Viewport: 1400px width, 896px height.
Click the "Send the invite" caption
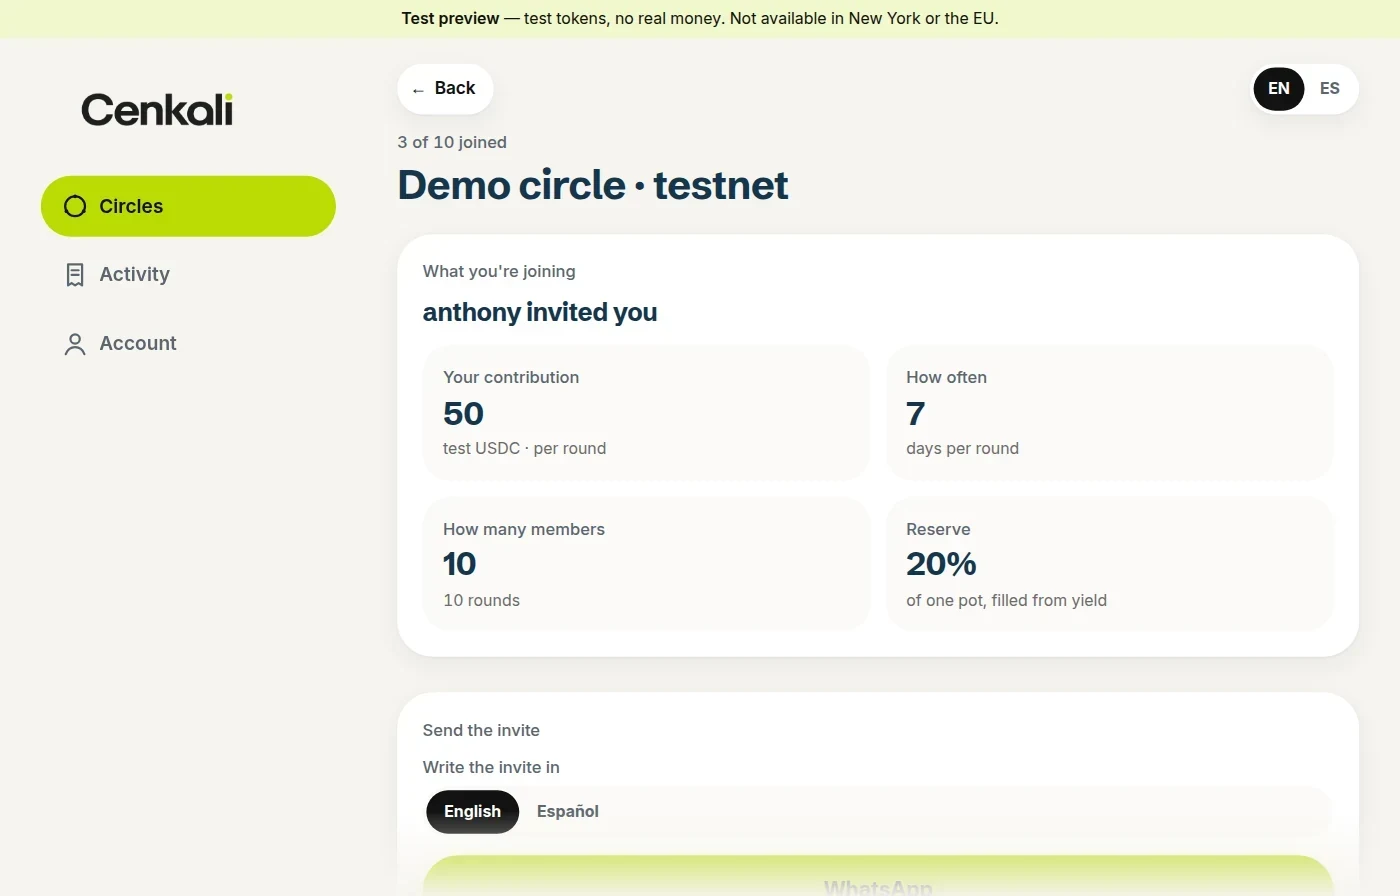tap(481, 730)
